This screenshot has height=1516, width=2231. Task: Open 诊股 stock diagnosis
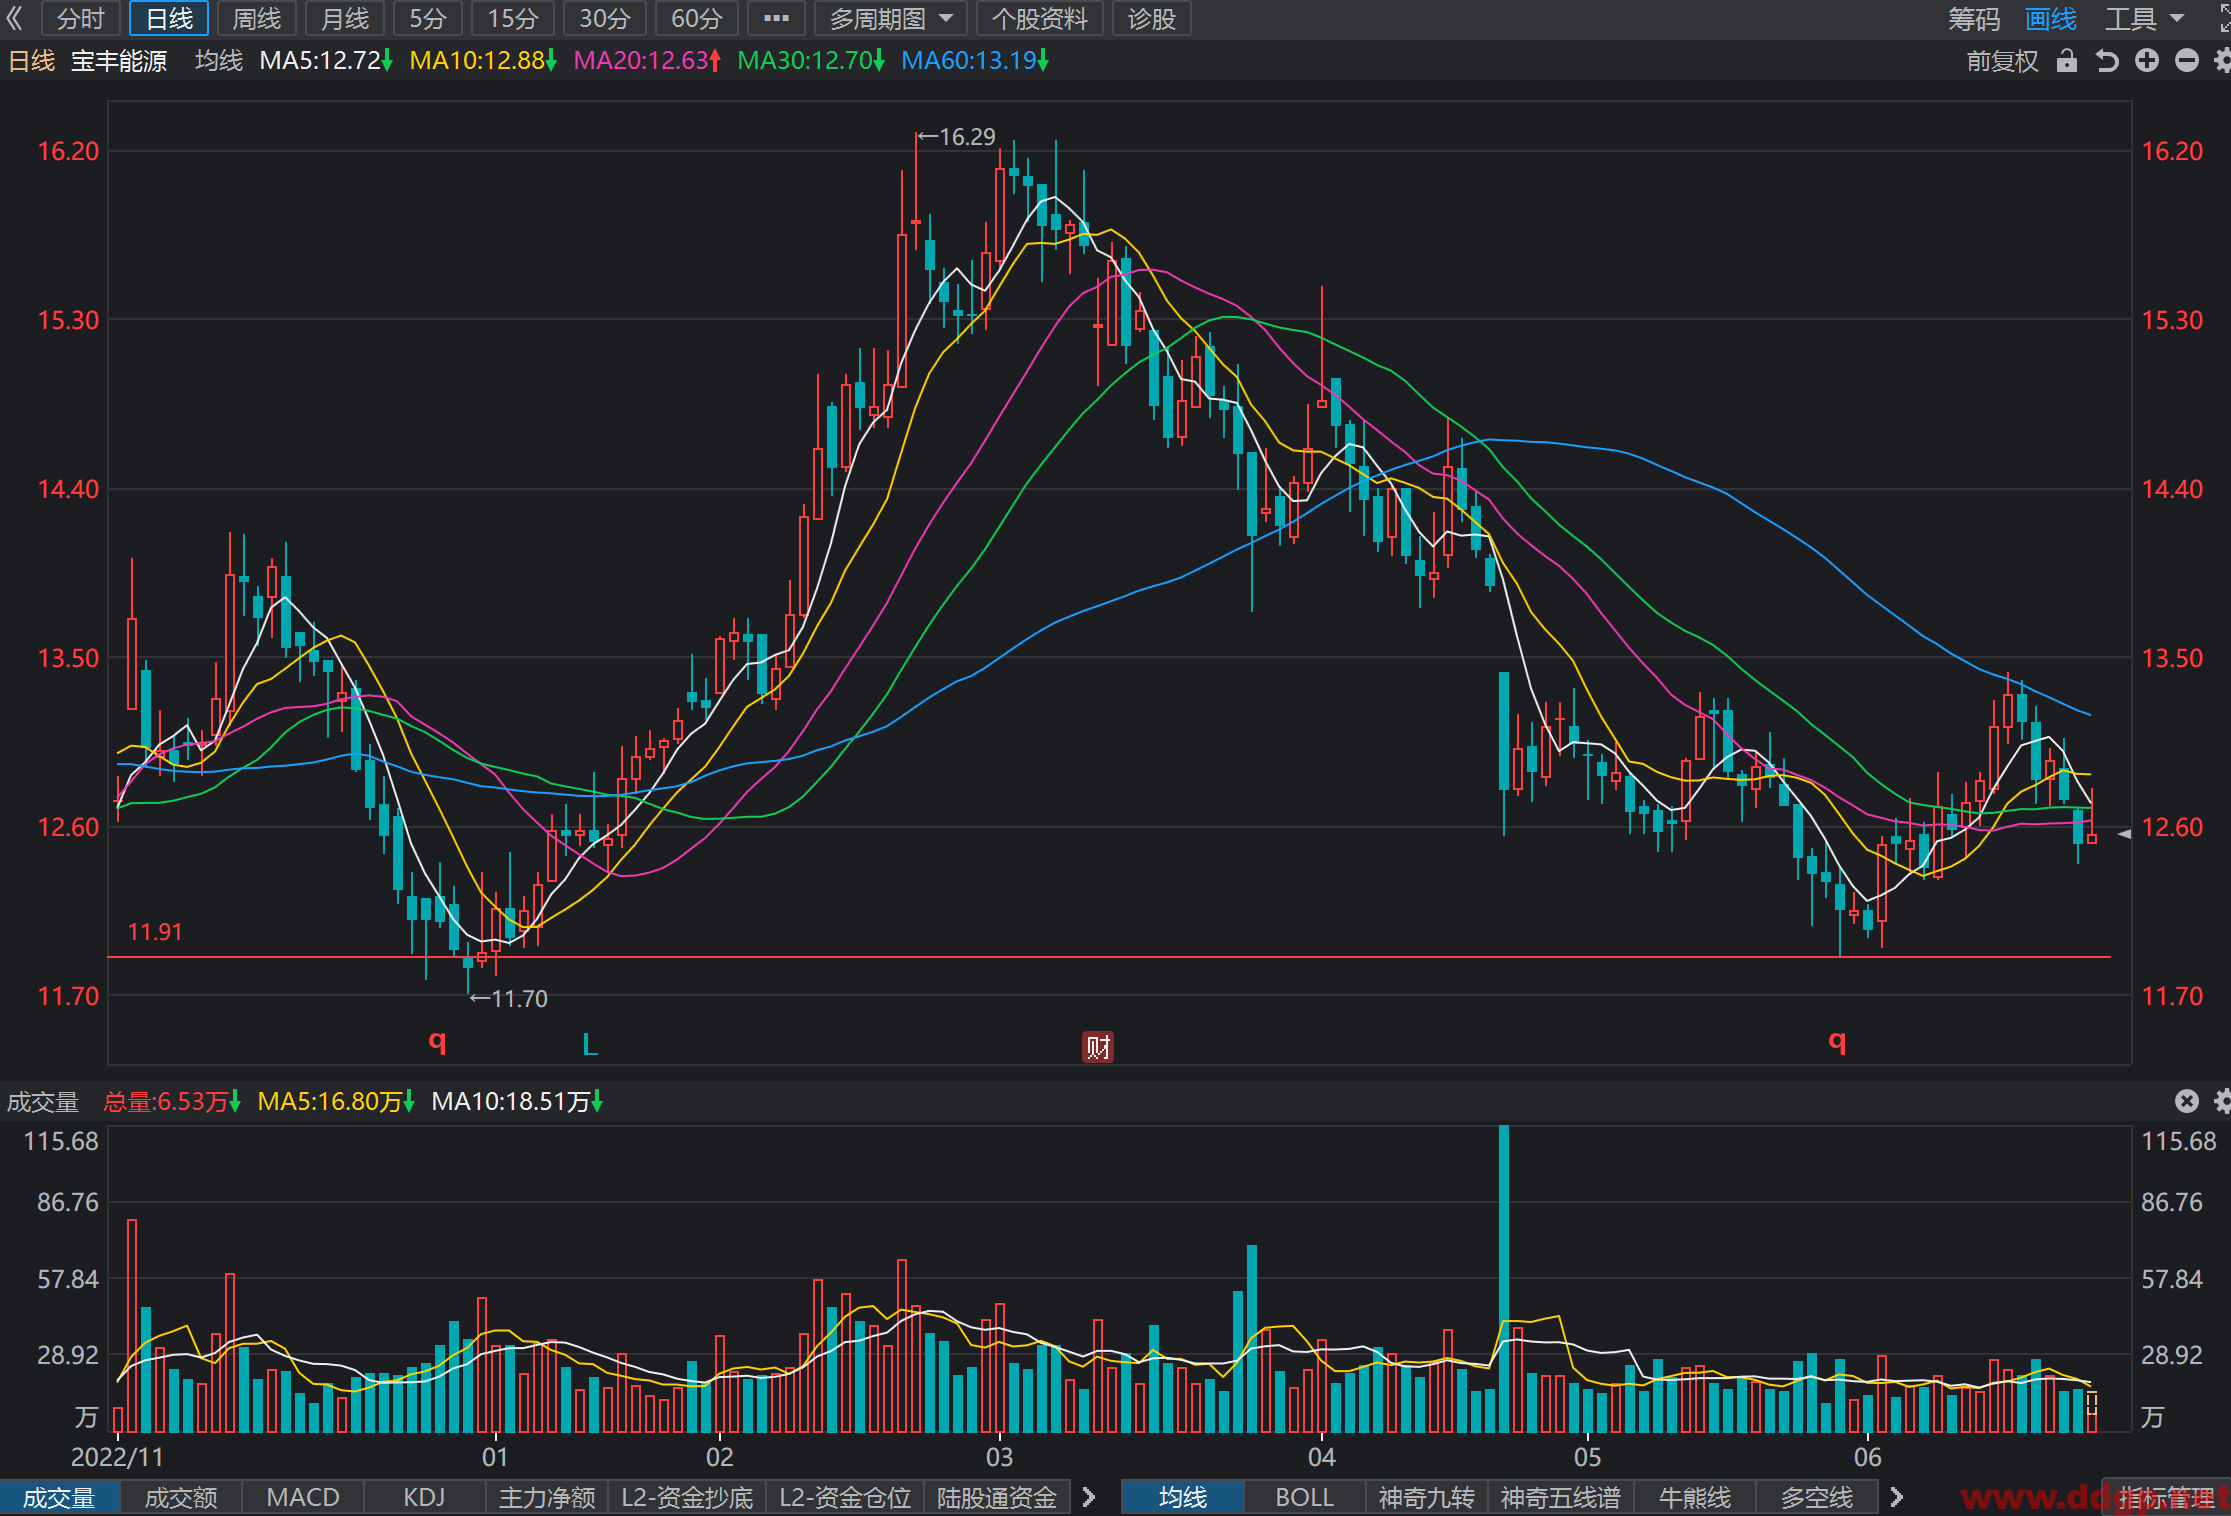[1151, 19]
